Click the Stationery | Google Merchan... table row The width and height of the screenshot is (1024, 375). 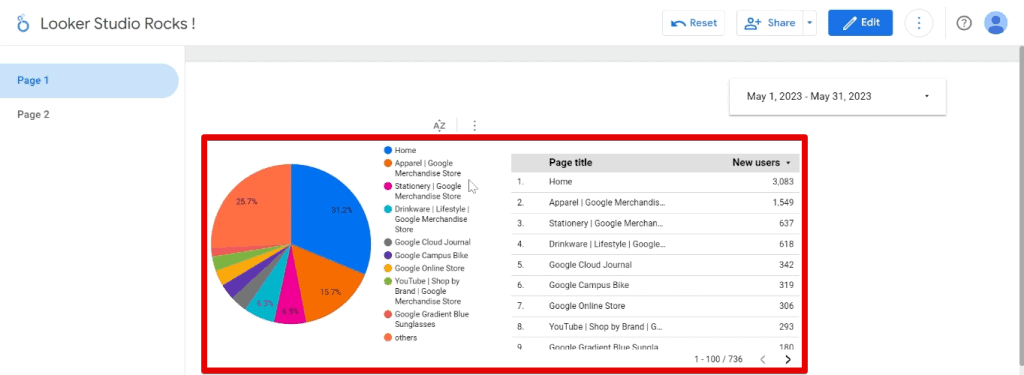click(x=655, y=223)
